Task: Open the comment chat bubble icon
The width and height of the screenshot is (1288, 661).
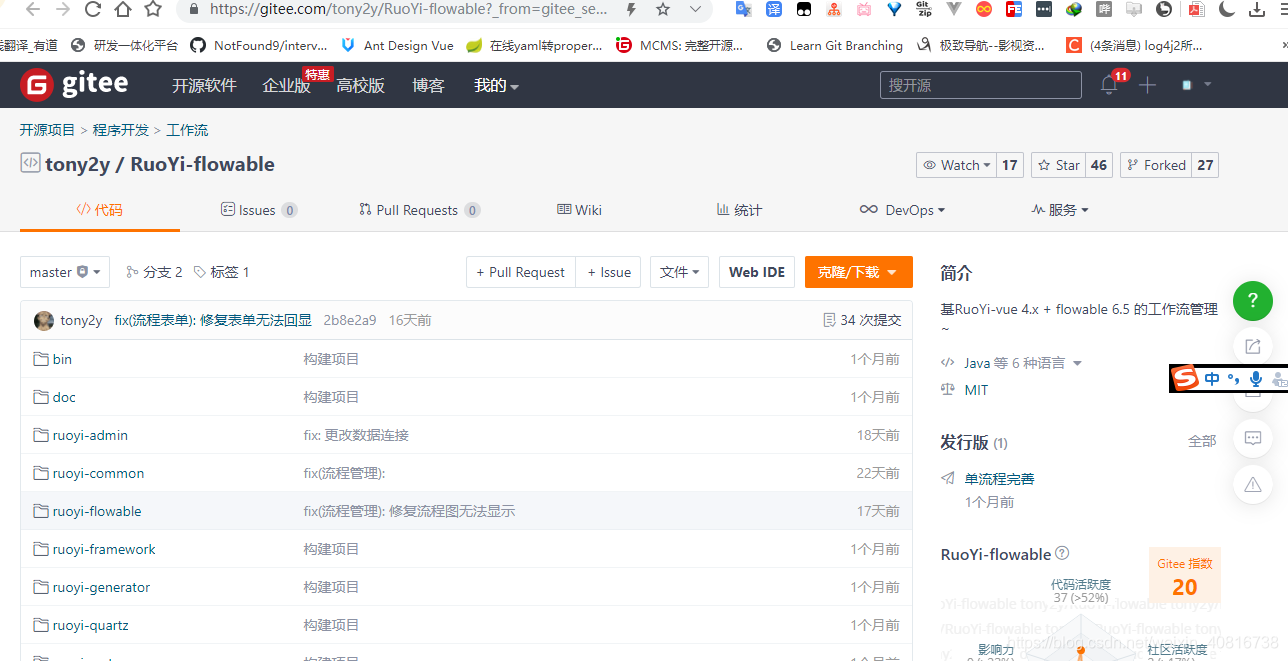Action: [x=1253, y=438]
